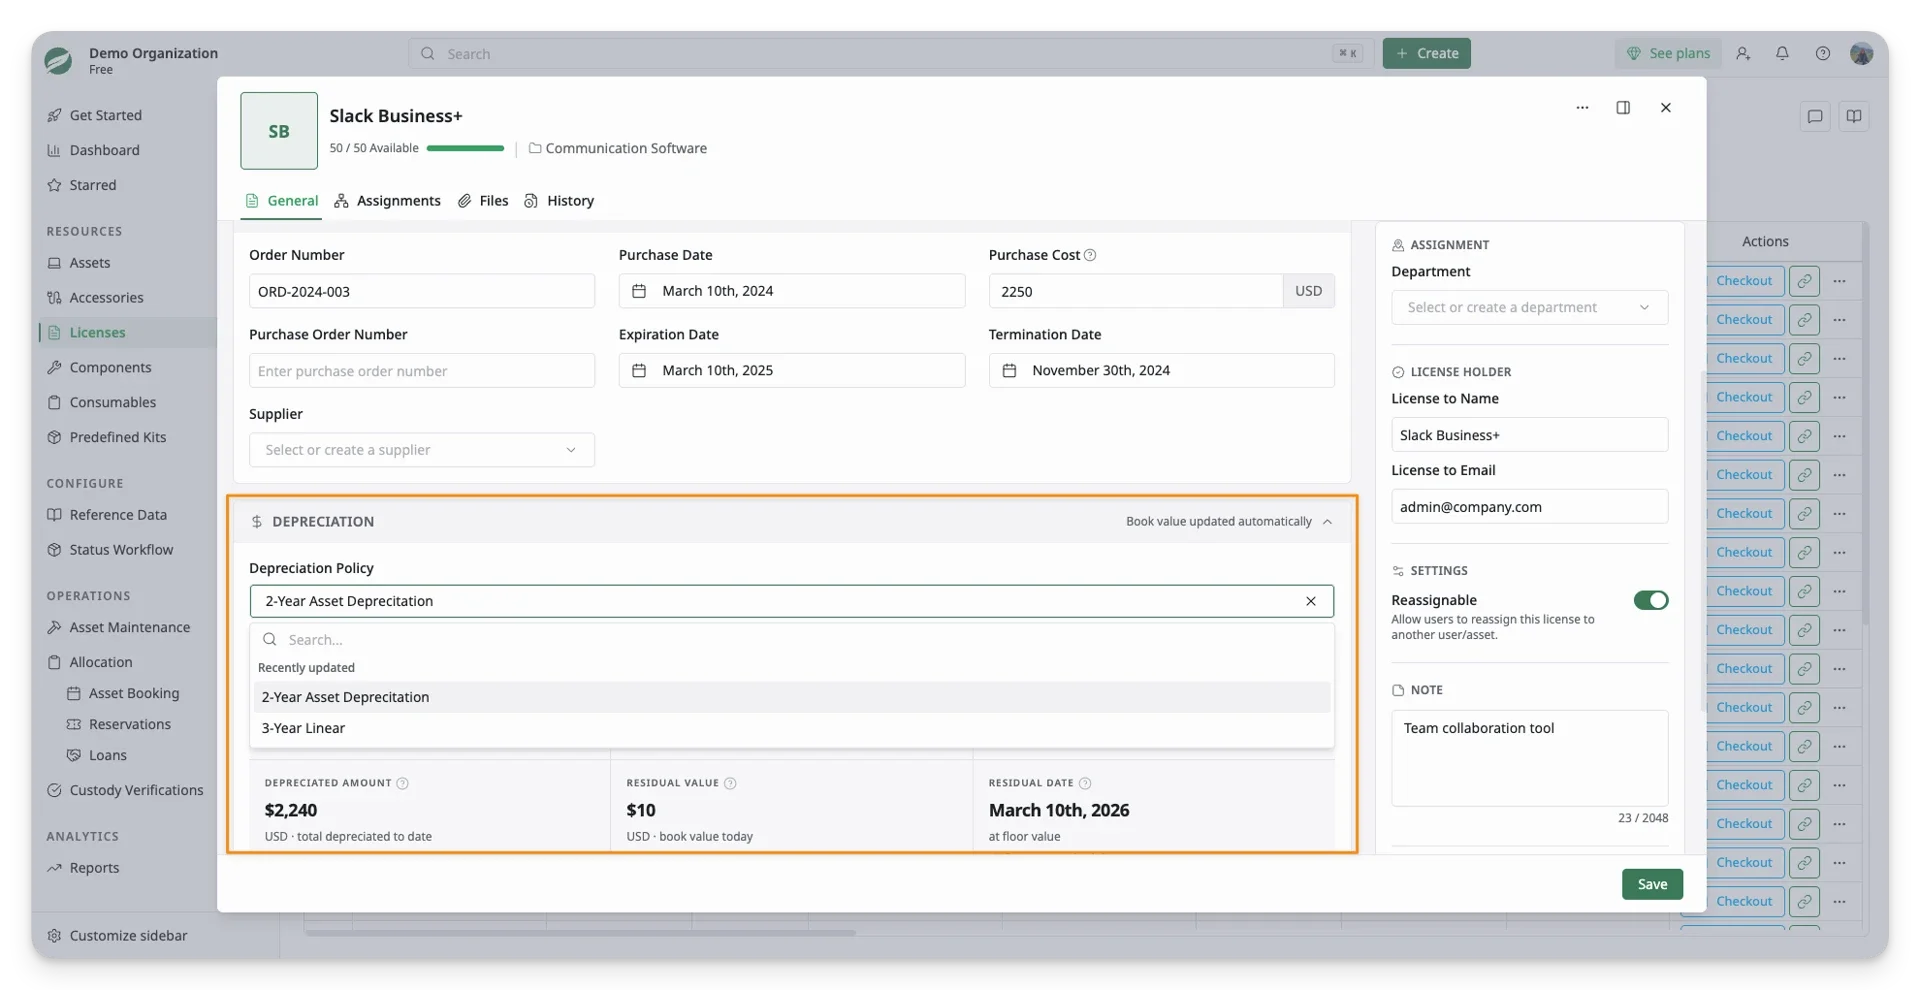Click the Purchase Cost info icon
Image resolution: width=1920 pixels, height=990 pixels.
pos(1090,255)
